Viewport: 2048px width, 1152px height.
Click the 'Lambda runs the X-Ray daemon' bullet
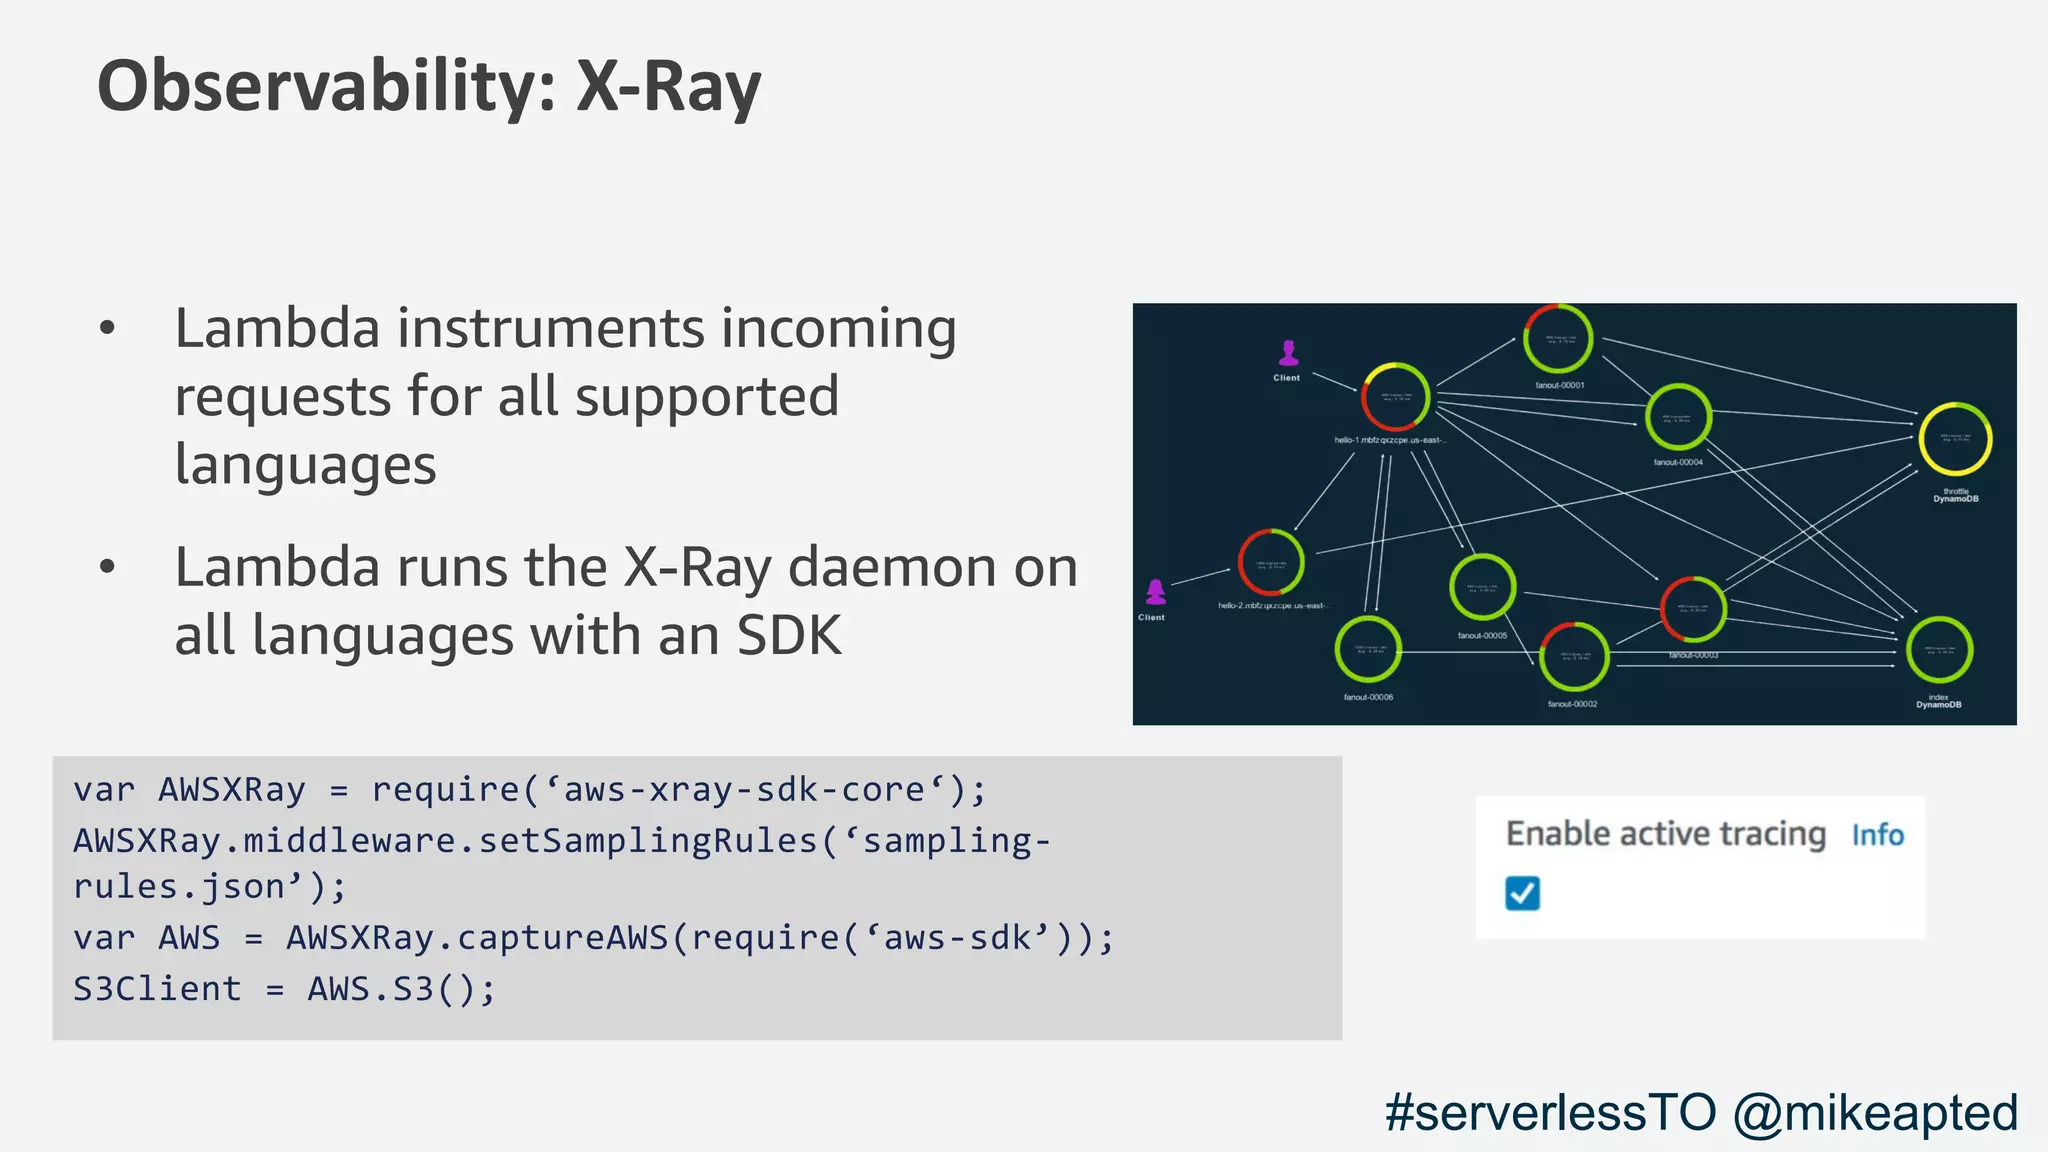pyautogui.click(x=625, y=600)
